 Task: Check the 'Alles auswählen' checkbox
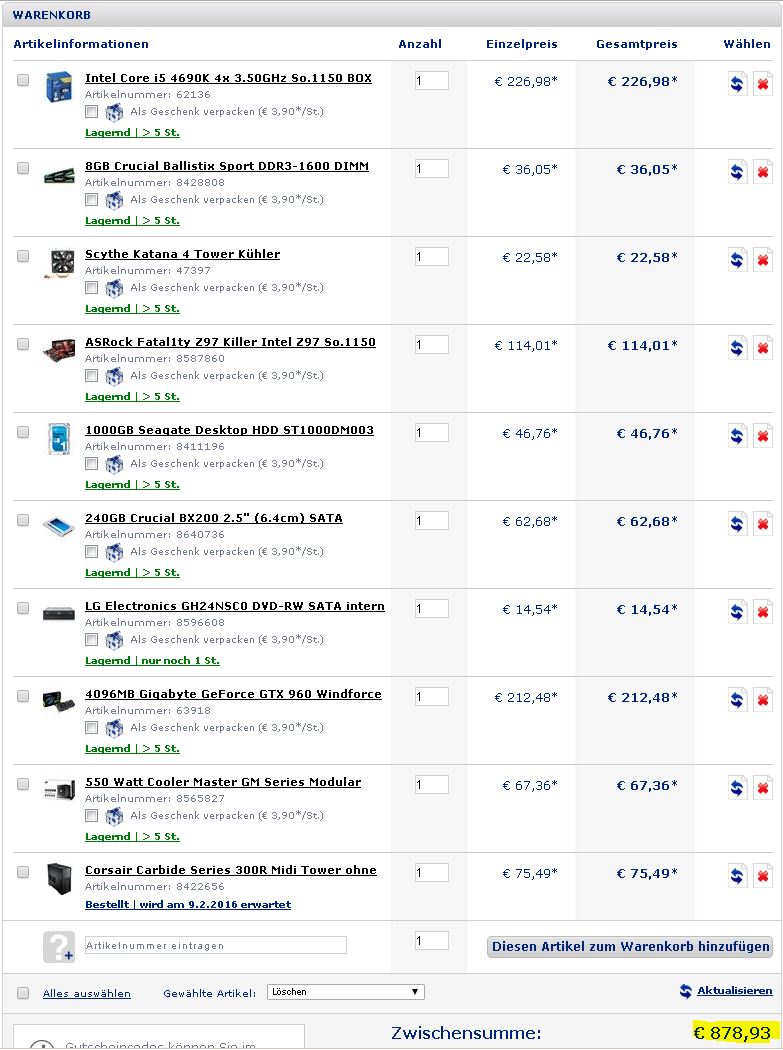(23, 993)
